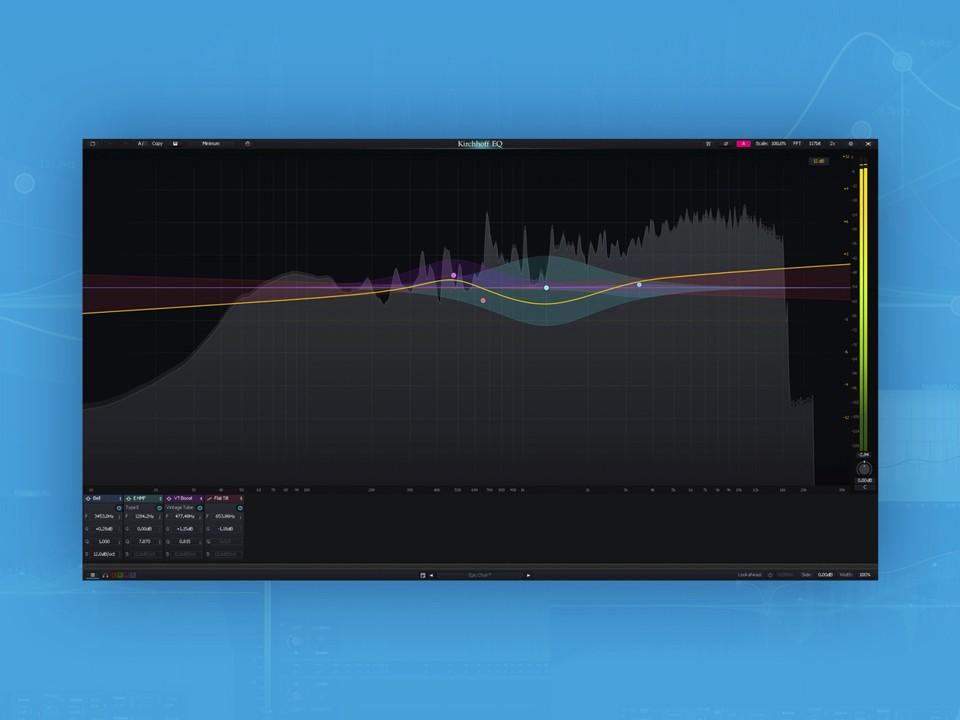Go to next preset arrow
This screenshot has height=720, width=960.
coord(528,576)
